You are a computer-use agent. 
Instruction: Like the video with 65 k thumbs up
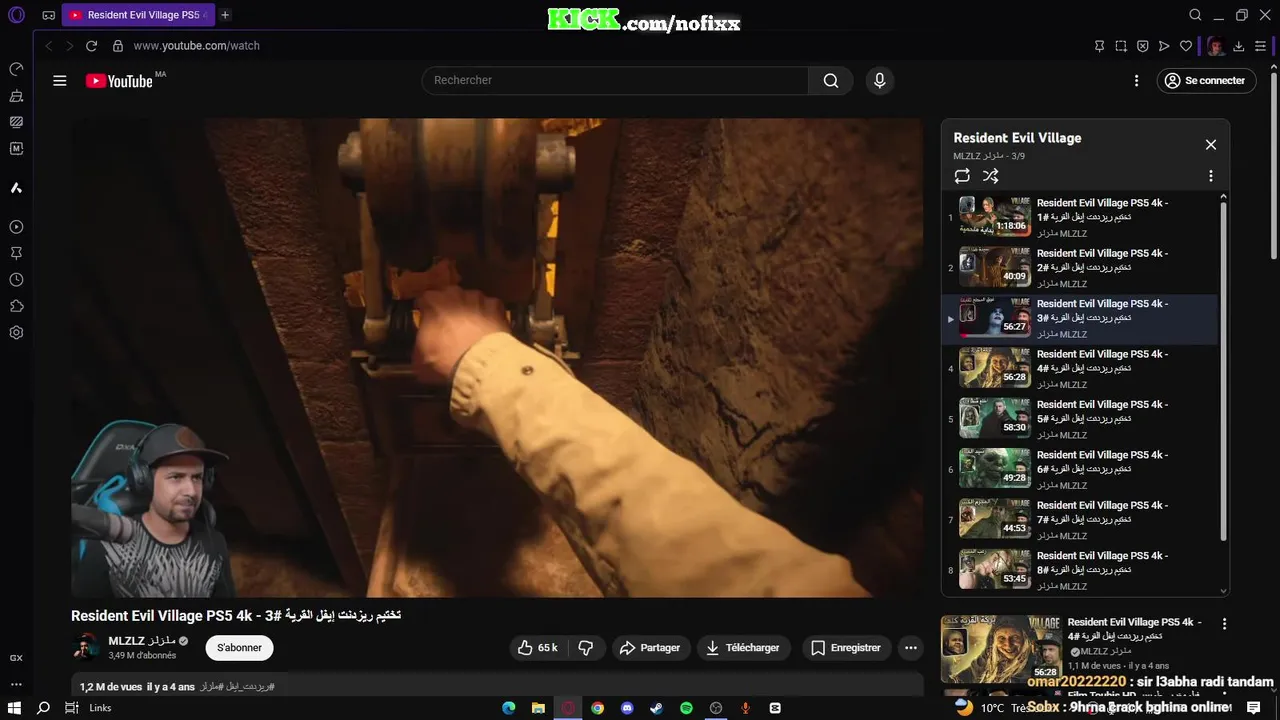538,648
